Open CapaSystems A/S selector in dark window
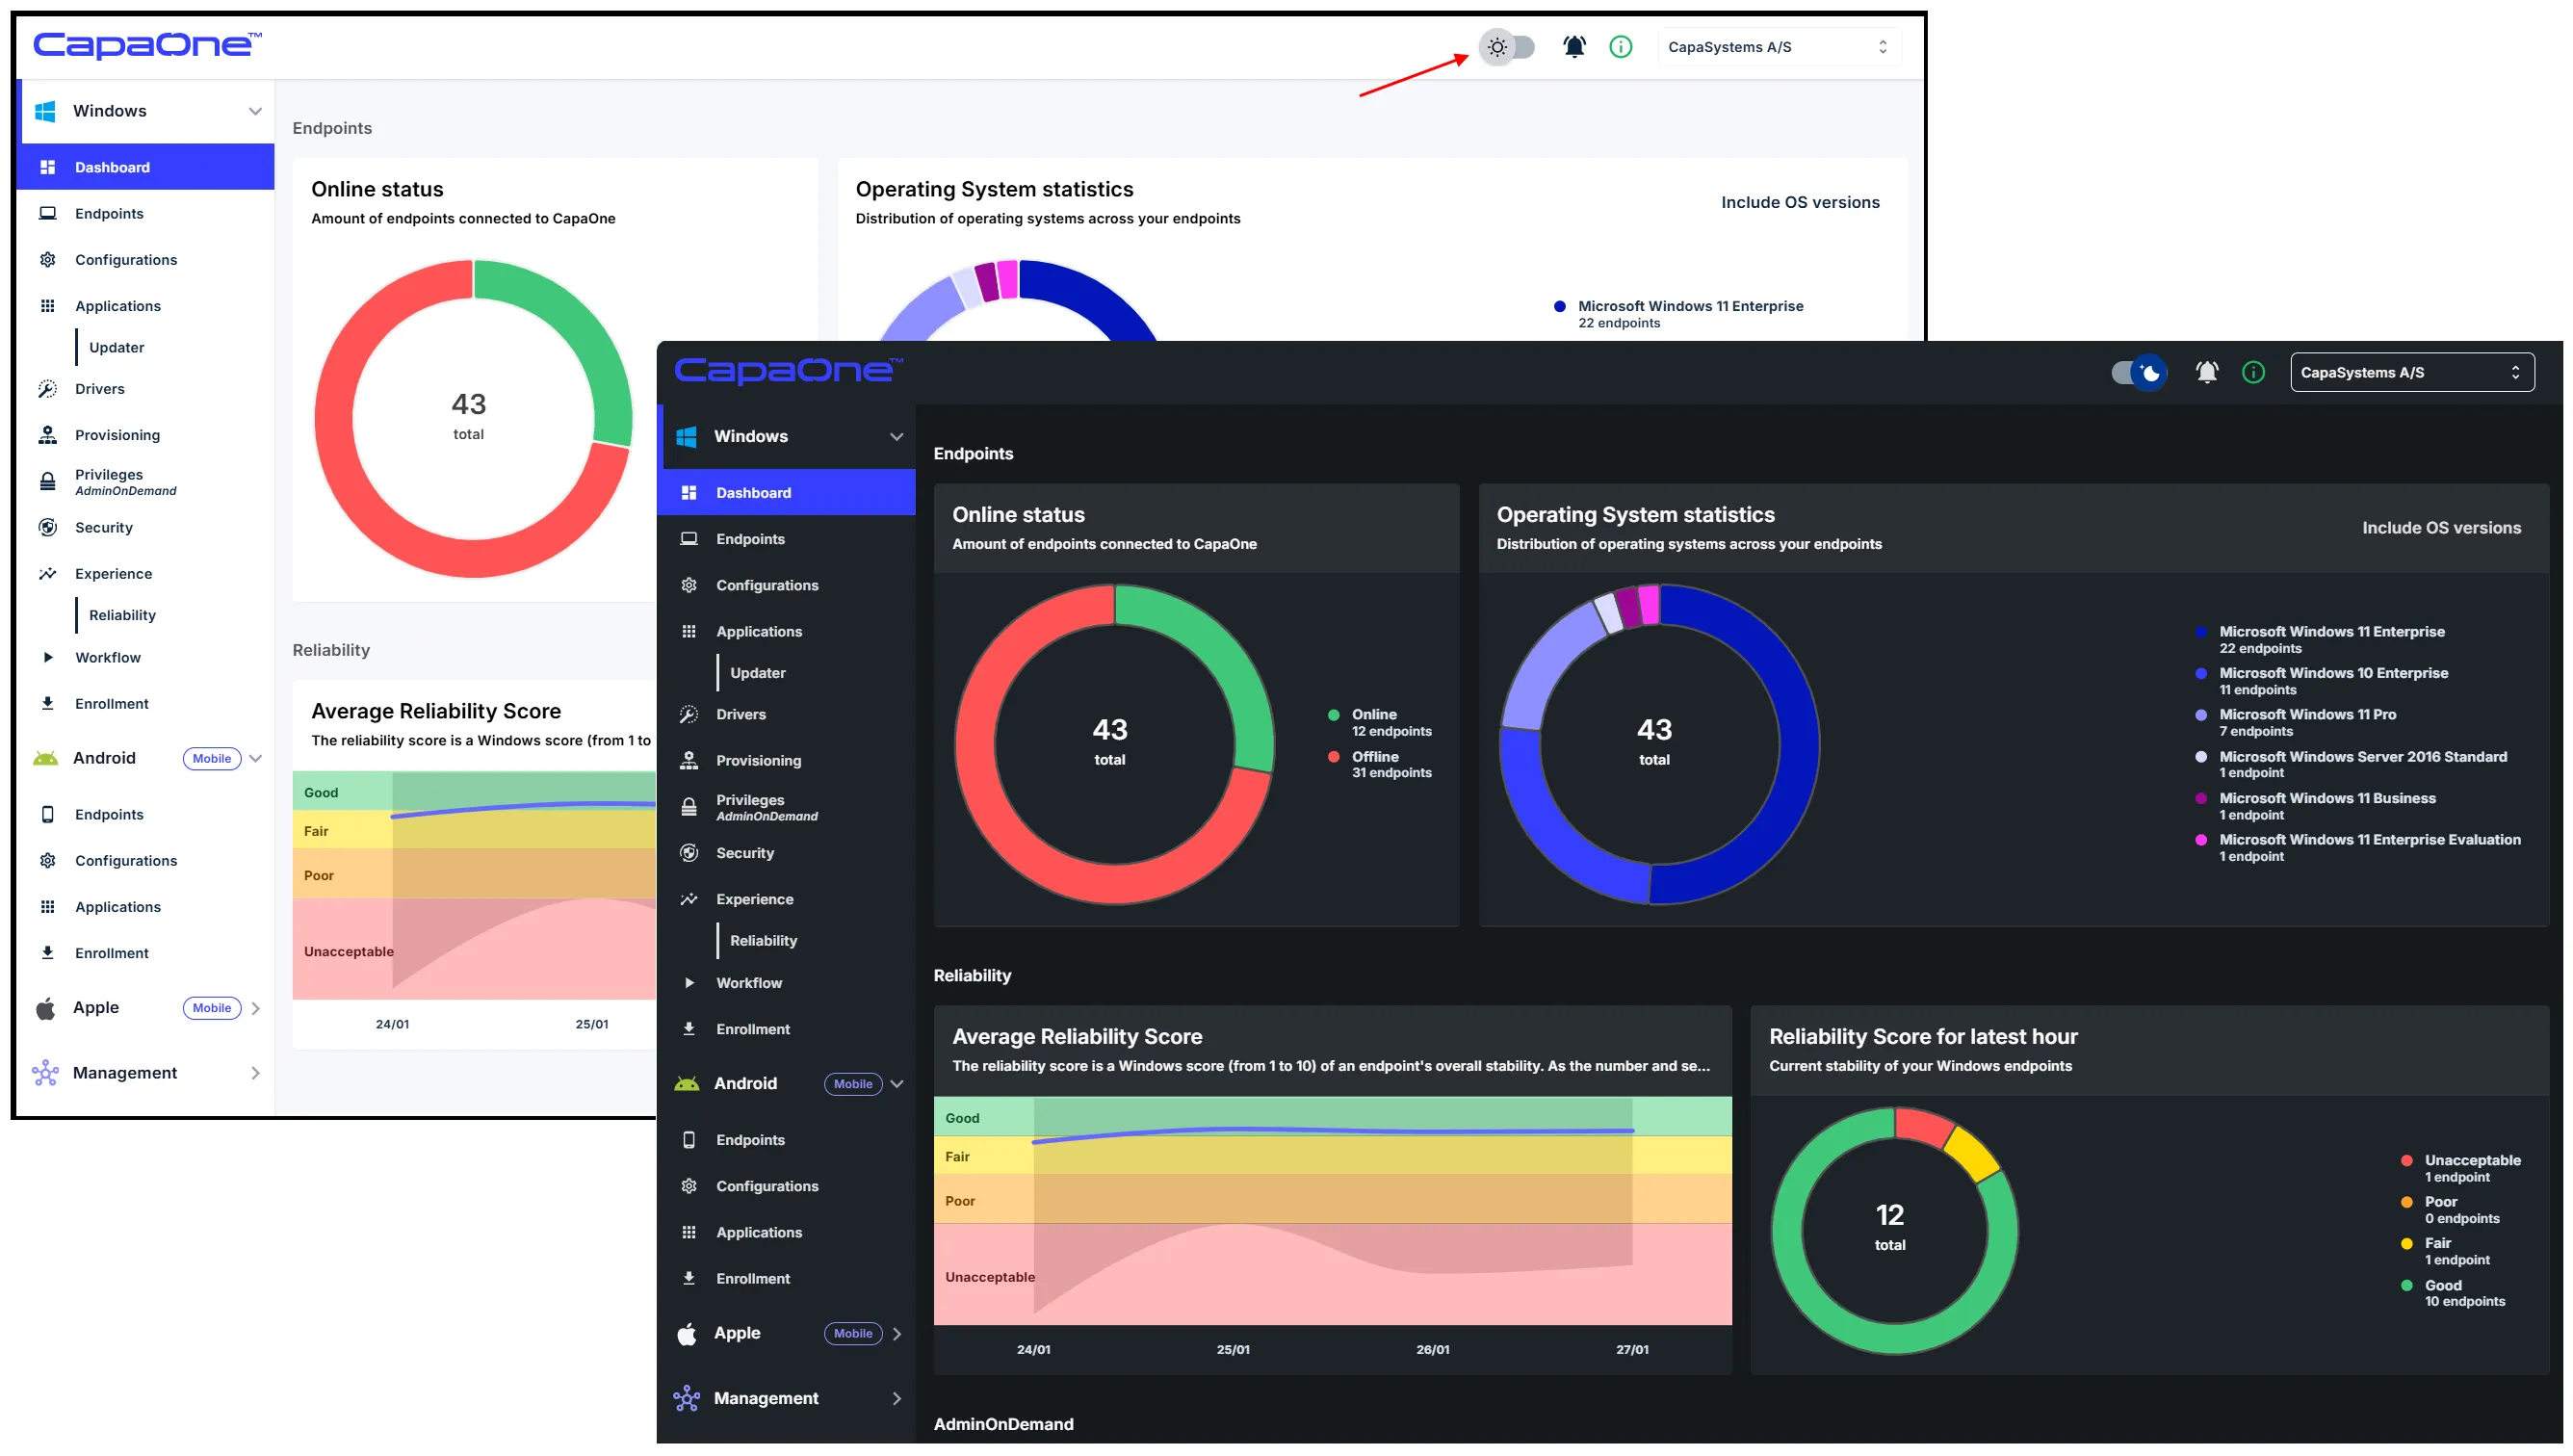 tap(2411, 373)
